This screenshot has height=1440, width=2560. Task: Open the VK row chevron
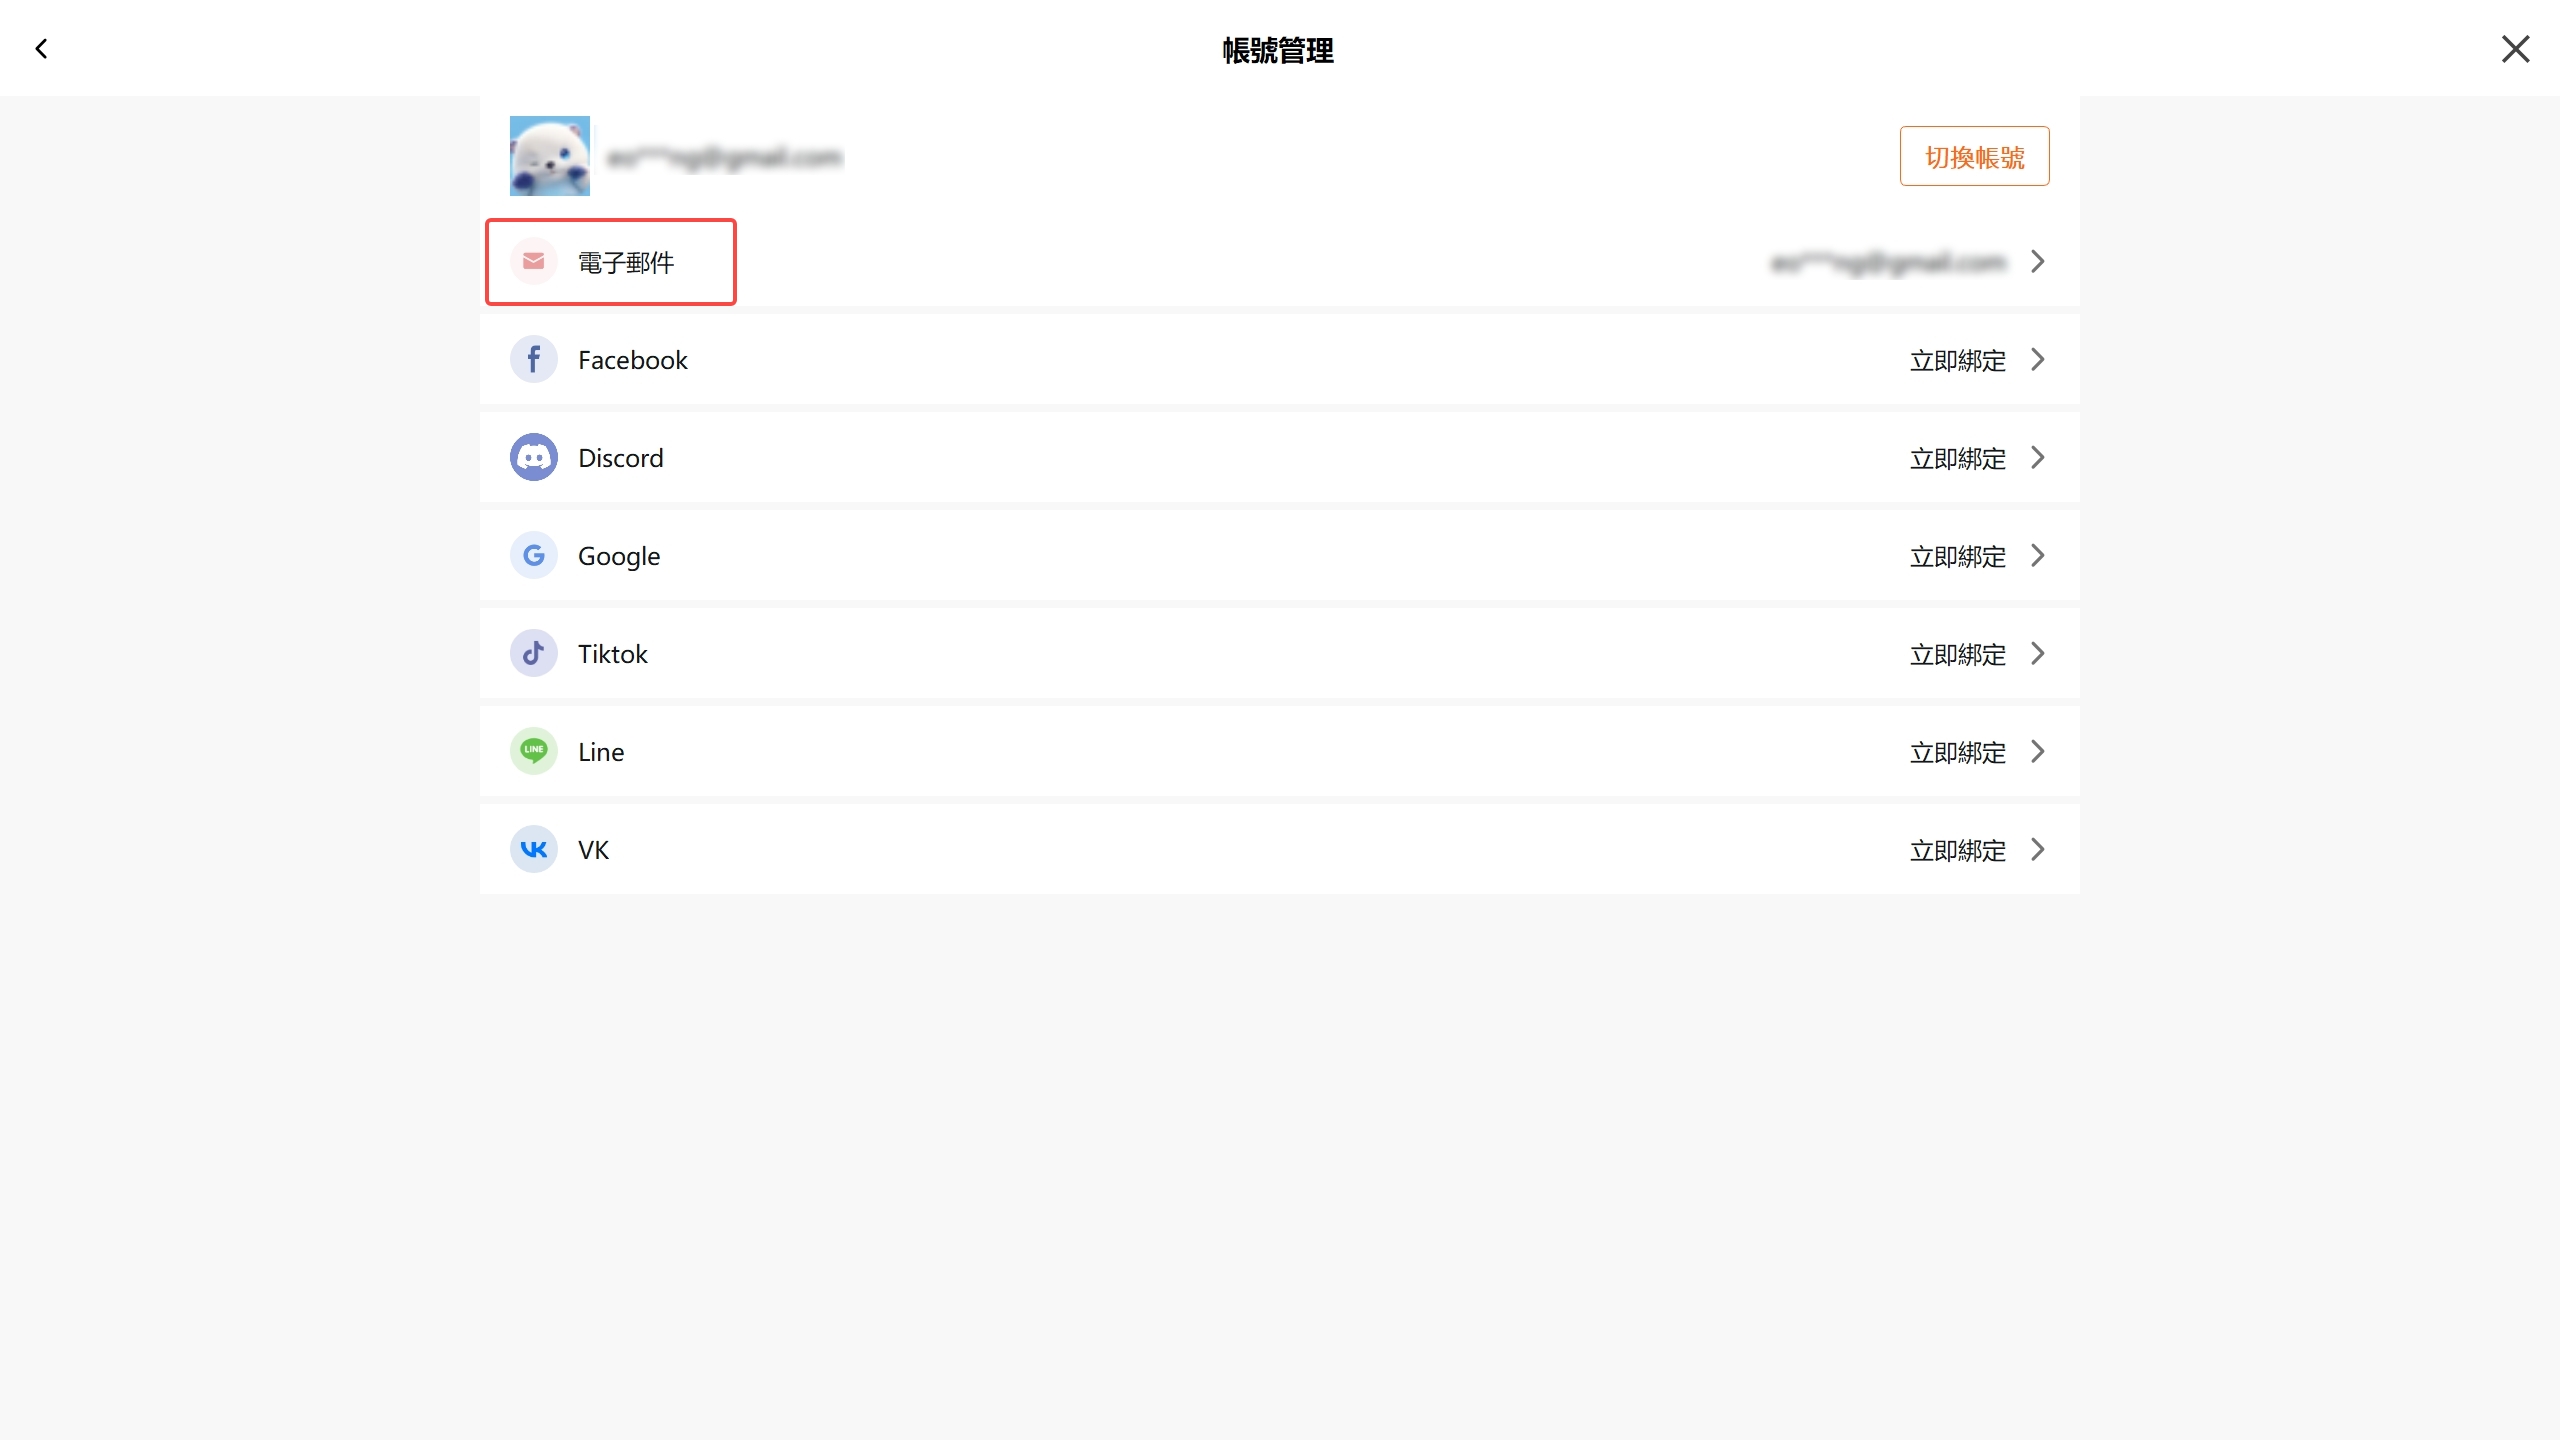[2037, 850]
